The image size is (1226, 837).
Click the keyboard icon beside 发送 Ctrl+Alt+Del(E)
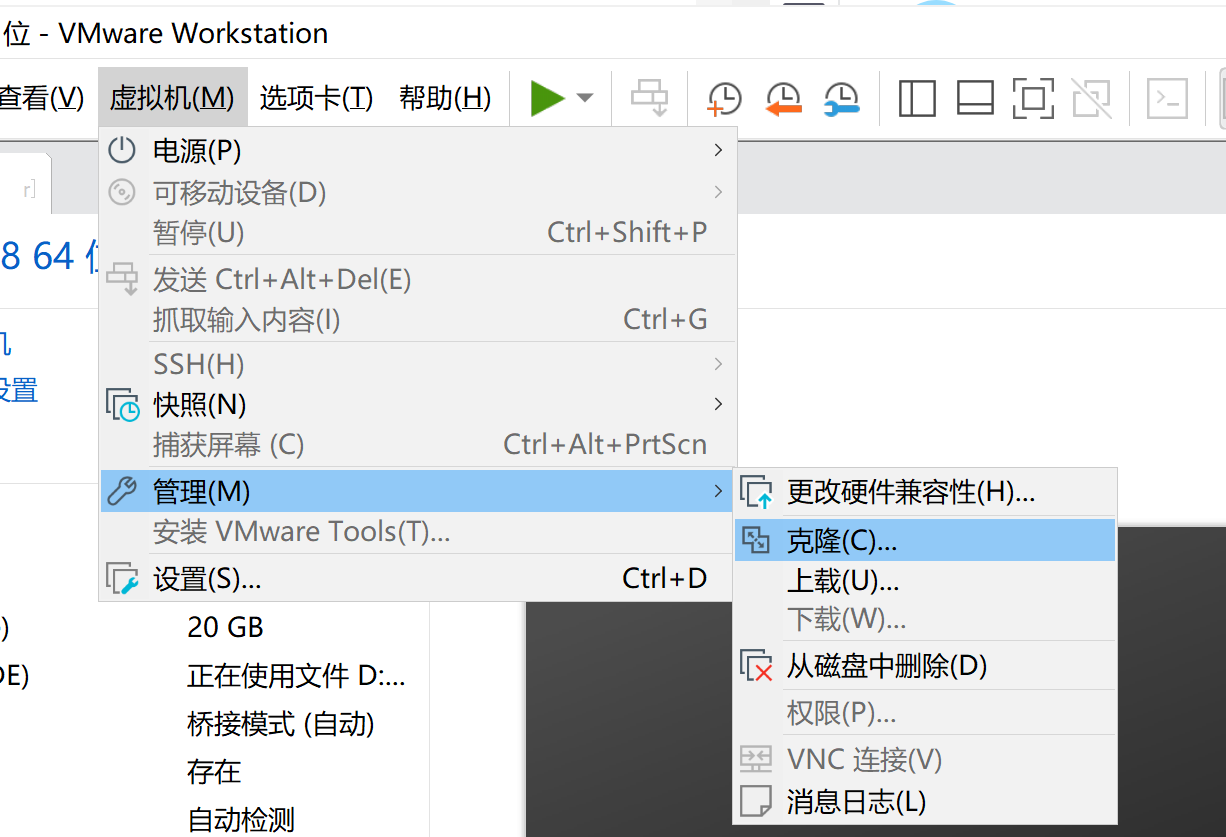tap(123, 279)
